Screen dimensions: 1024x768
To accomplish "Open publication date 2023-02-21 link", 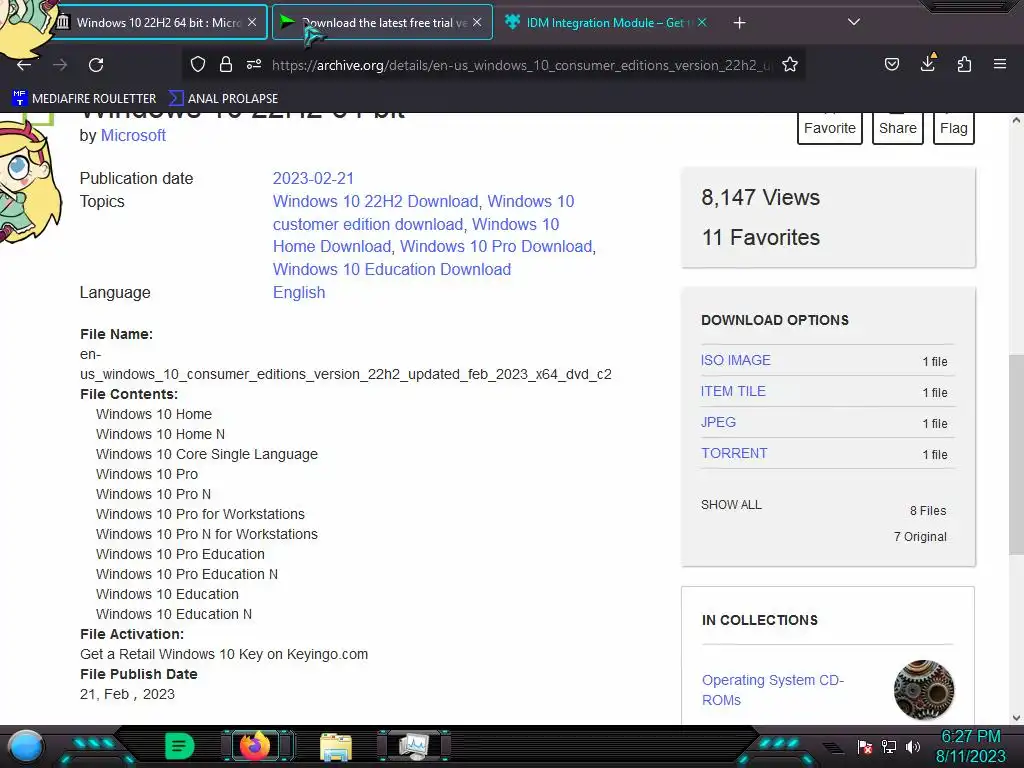I will pyautogui.click(x=313, y=178).
